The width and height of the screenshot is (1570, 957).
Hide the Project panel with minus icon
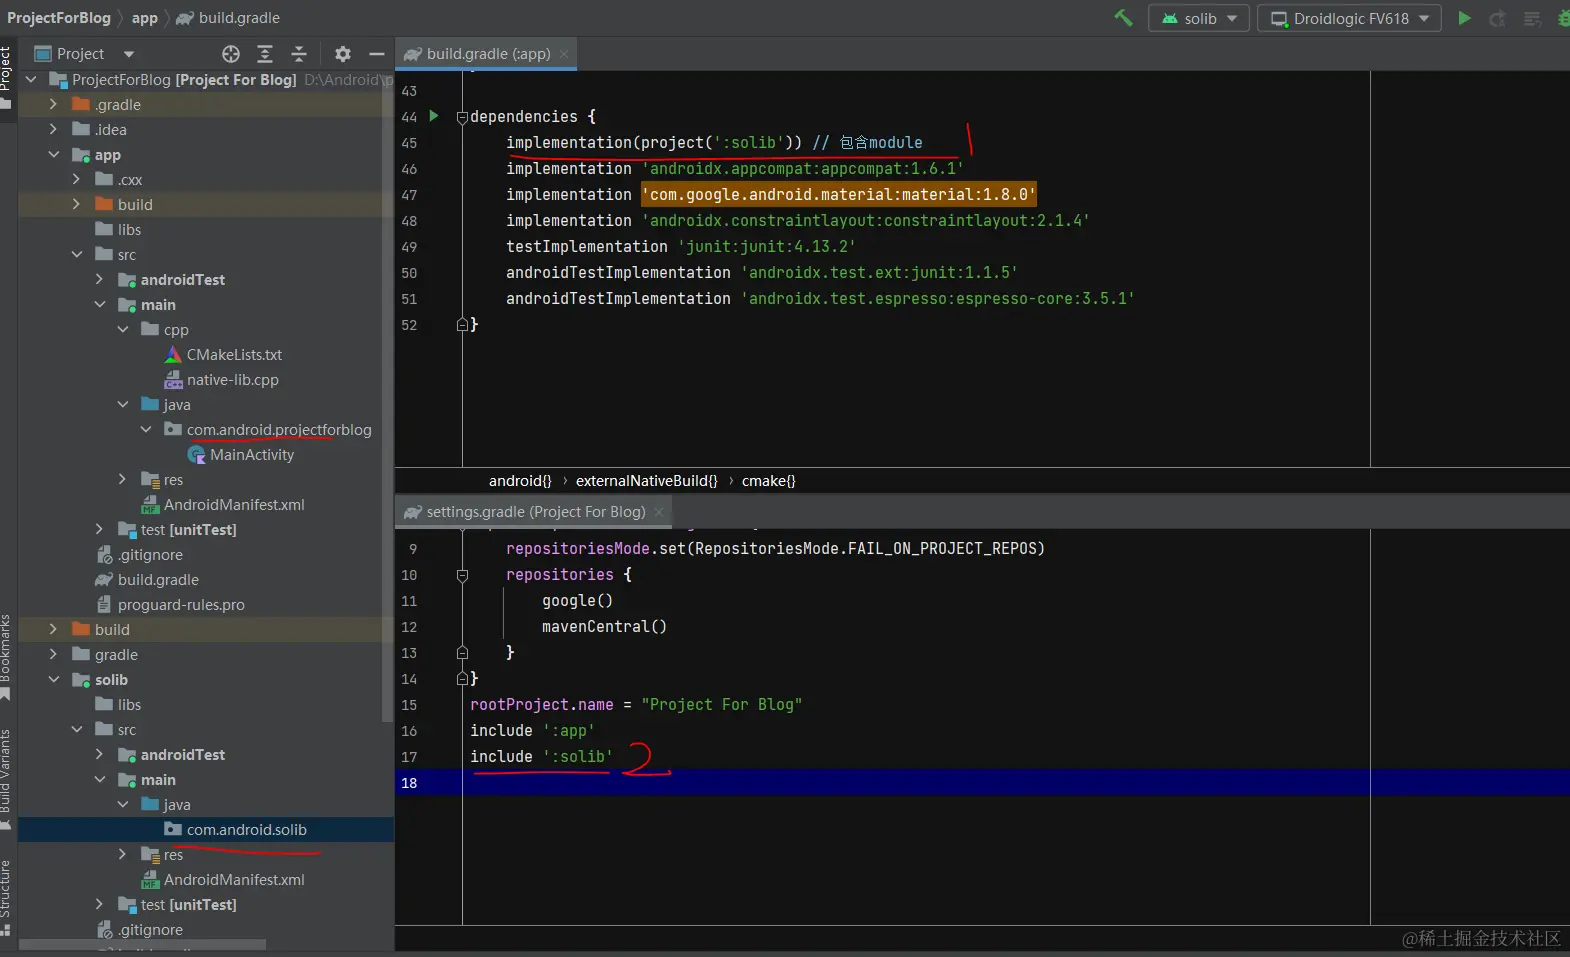point(377,54)
